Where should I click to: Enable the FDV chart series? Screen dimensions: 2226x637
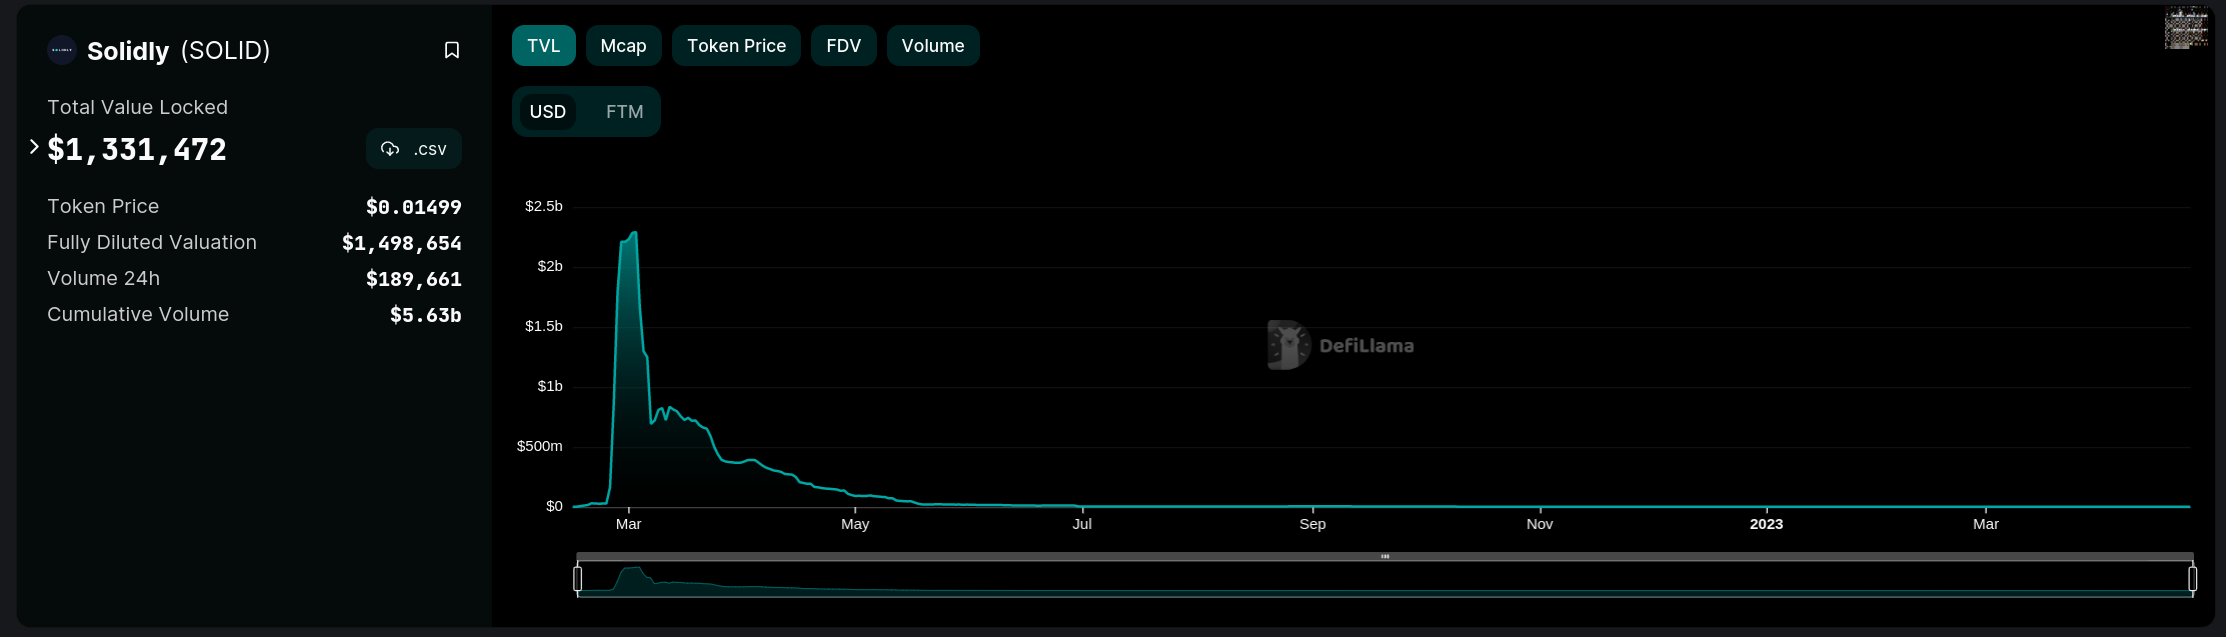point(843,46)
